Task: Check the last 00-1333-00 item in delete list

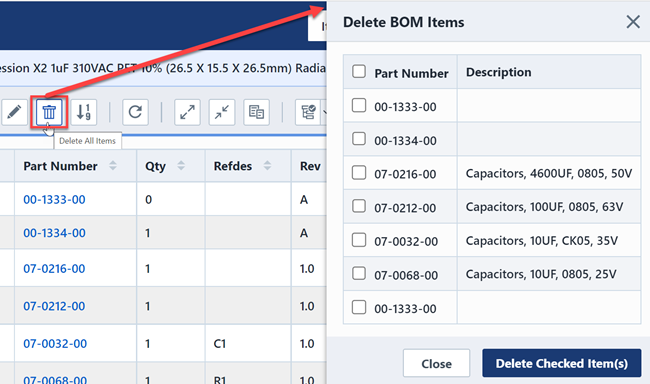Action: 359,307
